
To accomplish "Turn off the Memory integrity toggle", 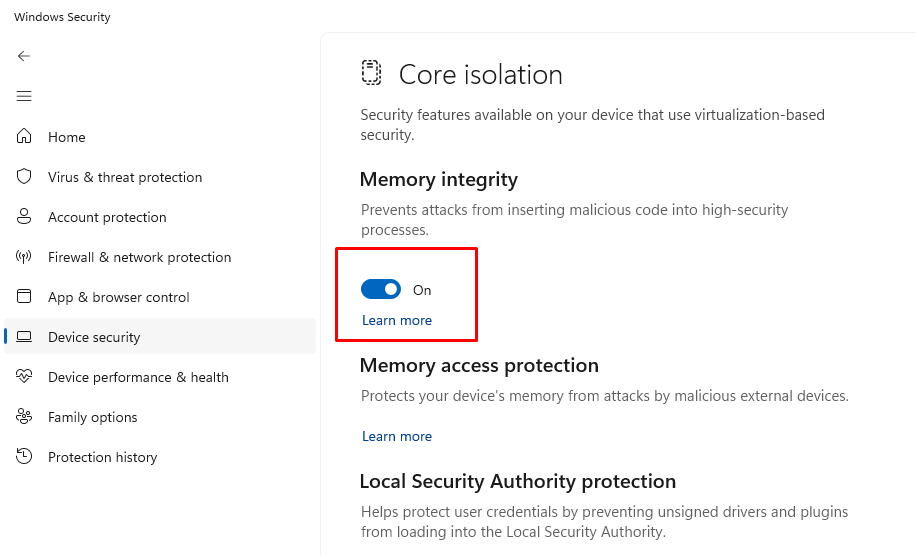I will 381,290.
